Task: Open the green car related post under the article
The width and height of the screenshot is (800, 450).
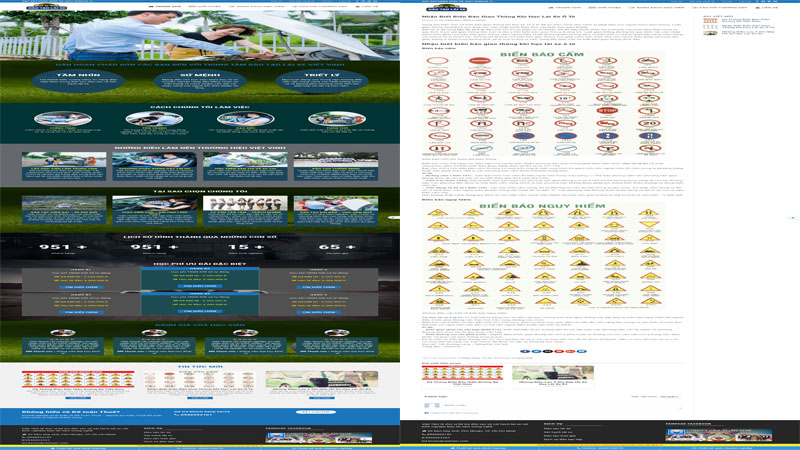Action: (x=553, y=376)
